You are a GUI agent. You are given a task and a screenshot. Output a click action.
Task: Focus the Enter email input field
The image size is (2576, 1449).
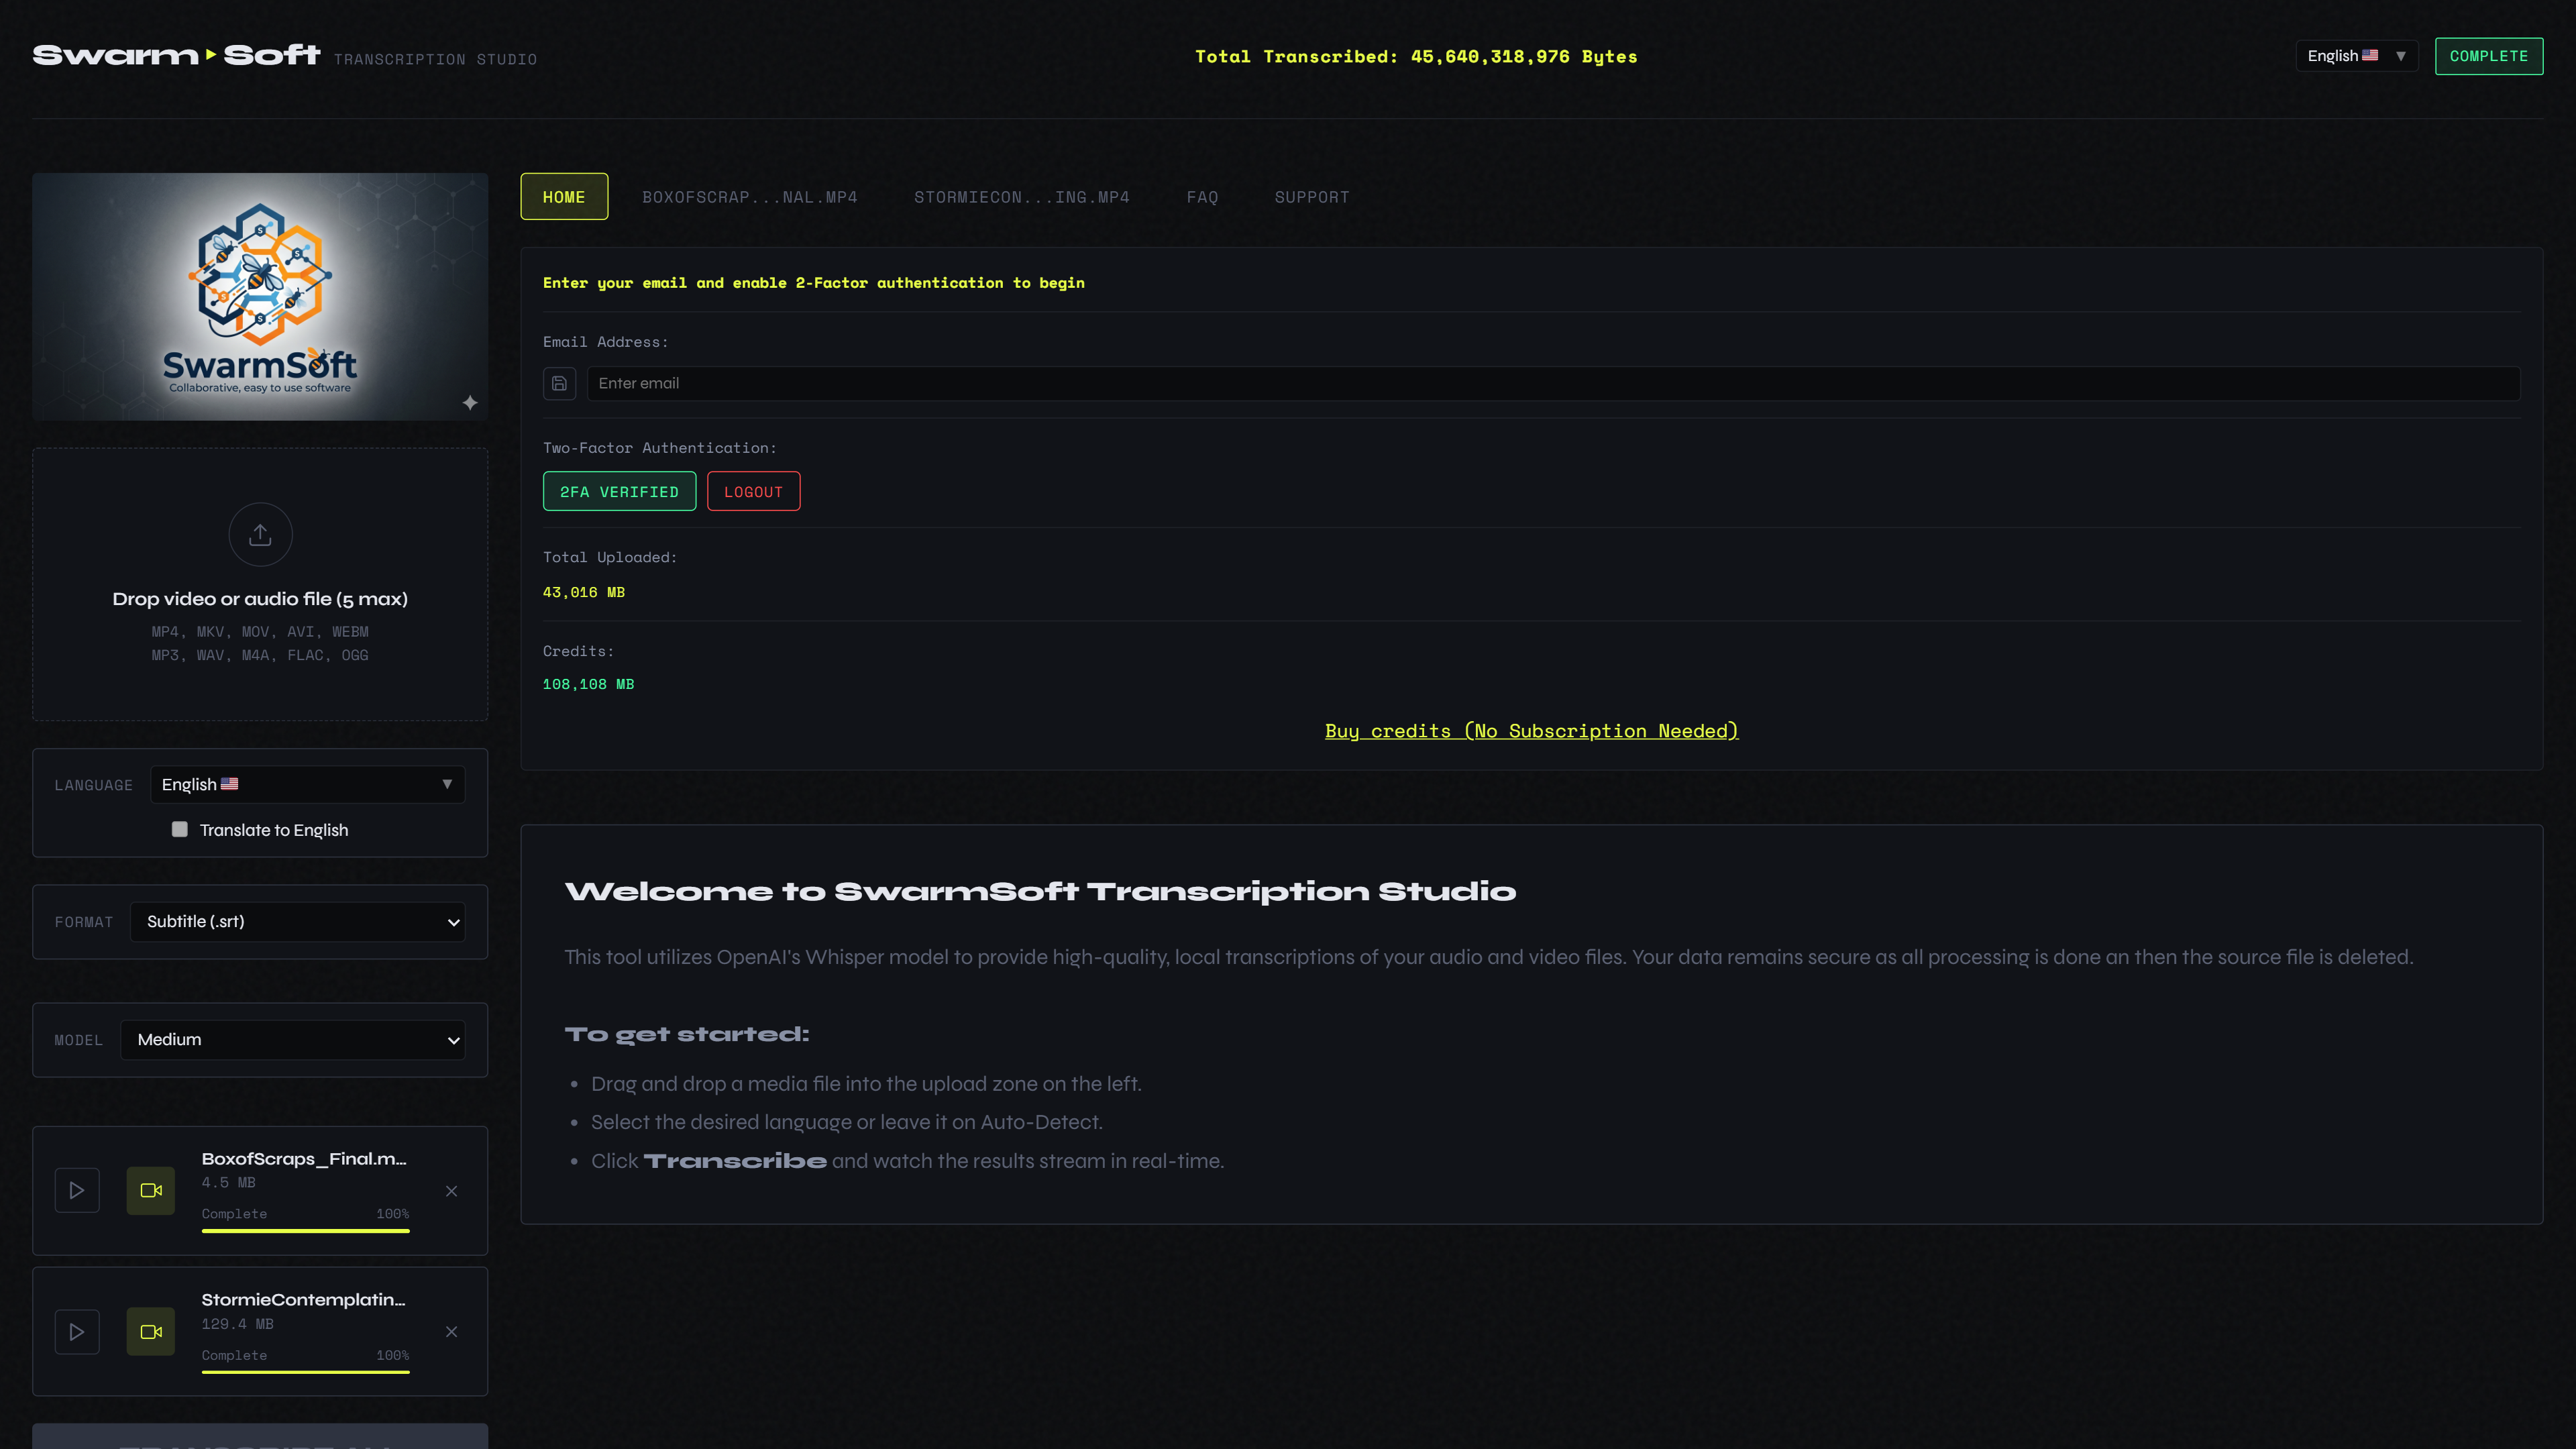point(1553,384)
